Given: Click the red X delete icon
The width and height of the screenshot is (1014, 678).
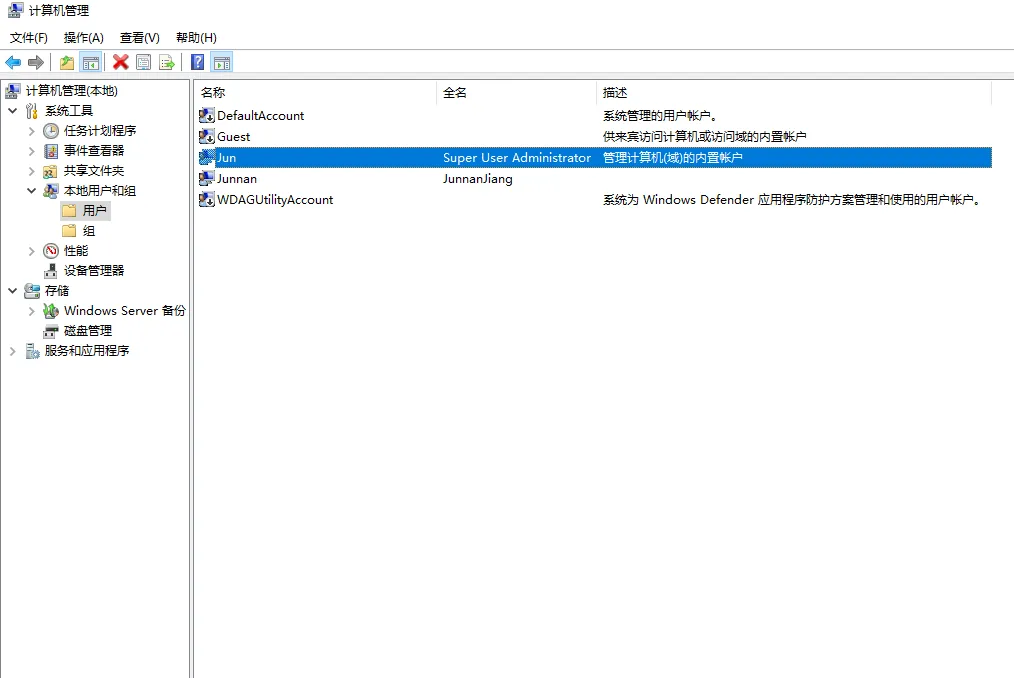Looking at the screenshot, I should tap(121, 63).
